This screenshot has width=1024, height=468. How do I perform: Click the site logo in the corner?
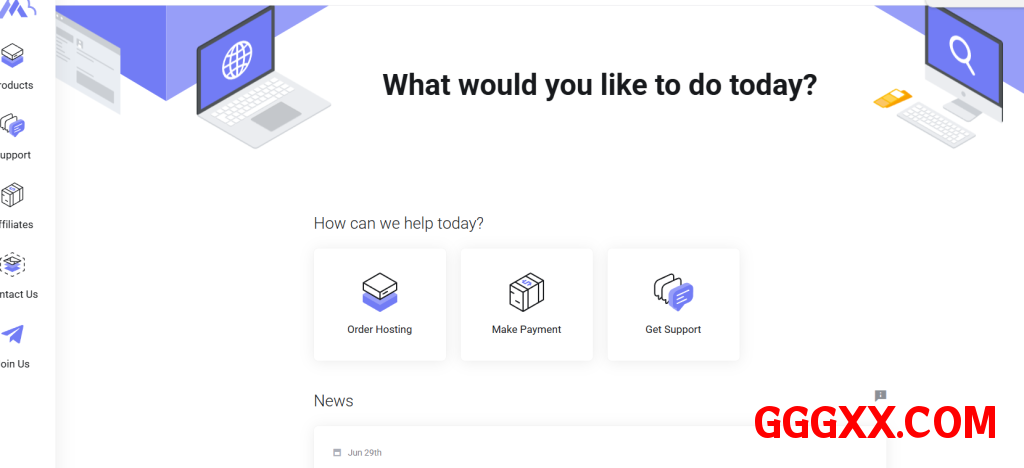[20, 8]
